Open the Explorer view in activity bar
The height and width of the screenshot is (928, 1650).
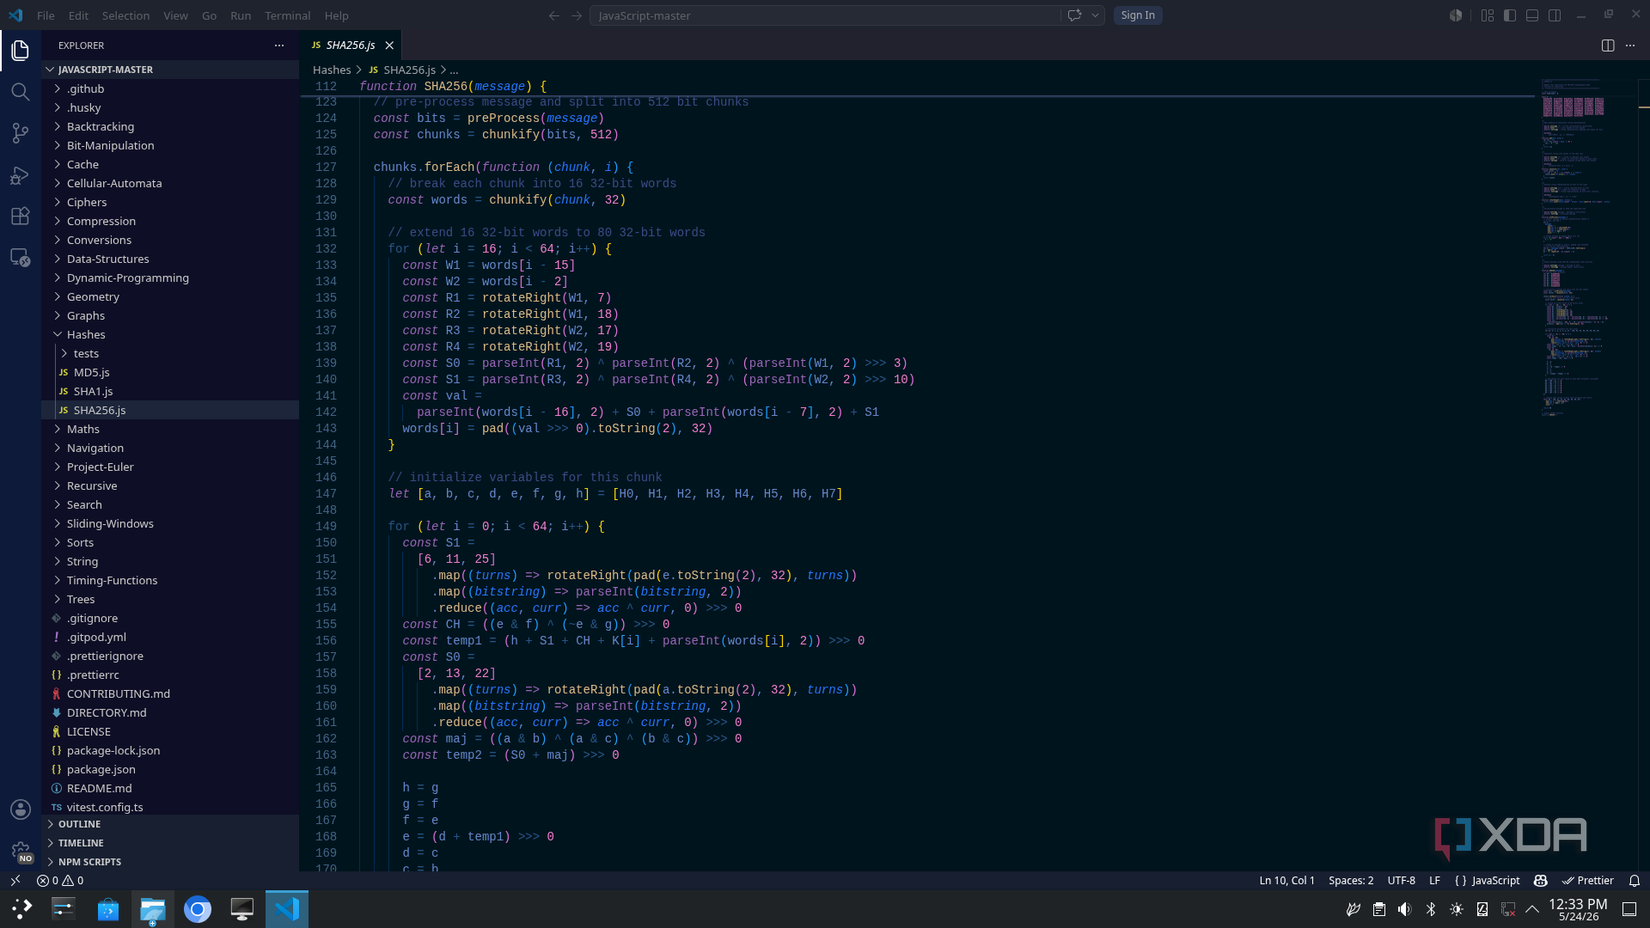click(20, 50)
